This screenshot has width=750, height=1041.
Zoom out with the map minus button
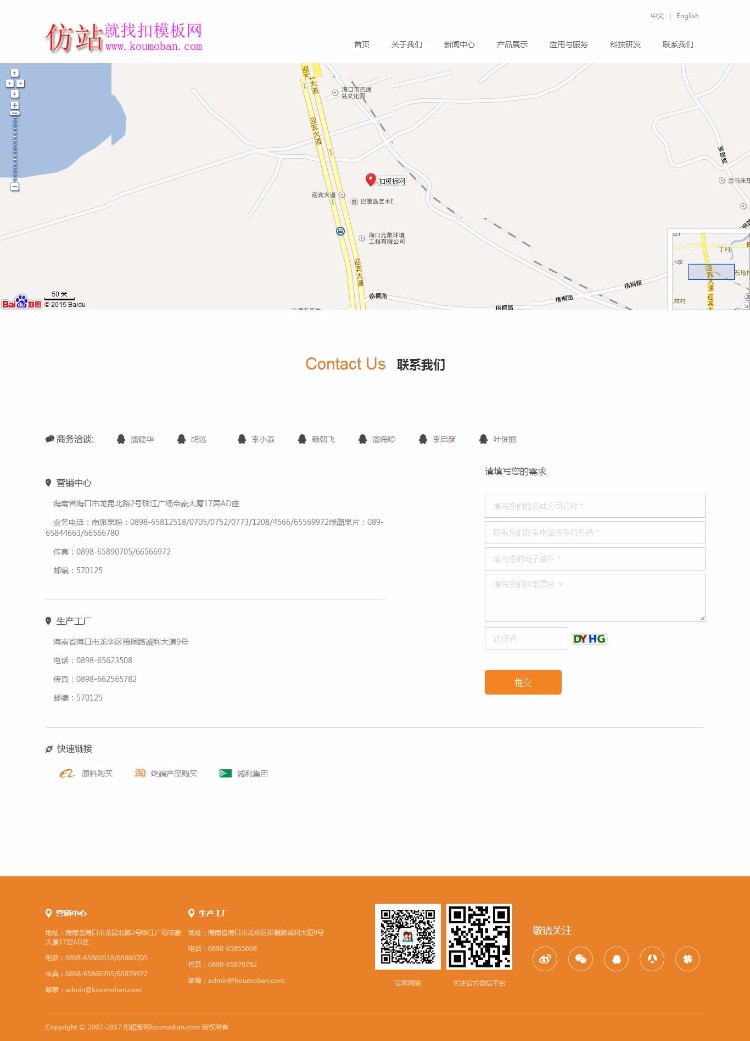(15, 187)
